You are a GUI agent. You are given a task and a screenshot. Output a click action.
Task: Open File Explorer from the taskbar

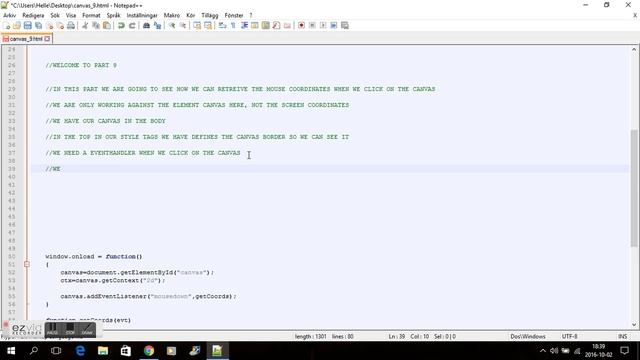(103, 351)
